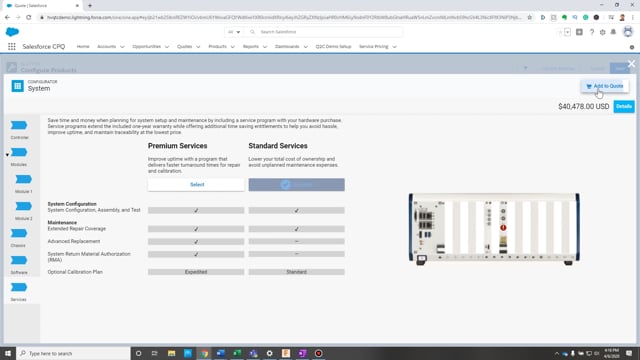Screen dimensions: 640x360
Task: Click the browser address bar URL
Action: pos(284,17)
